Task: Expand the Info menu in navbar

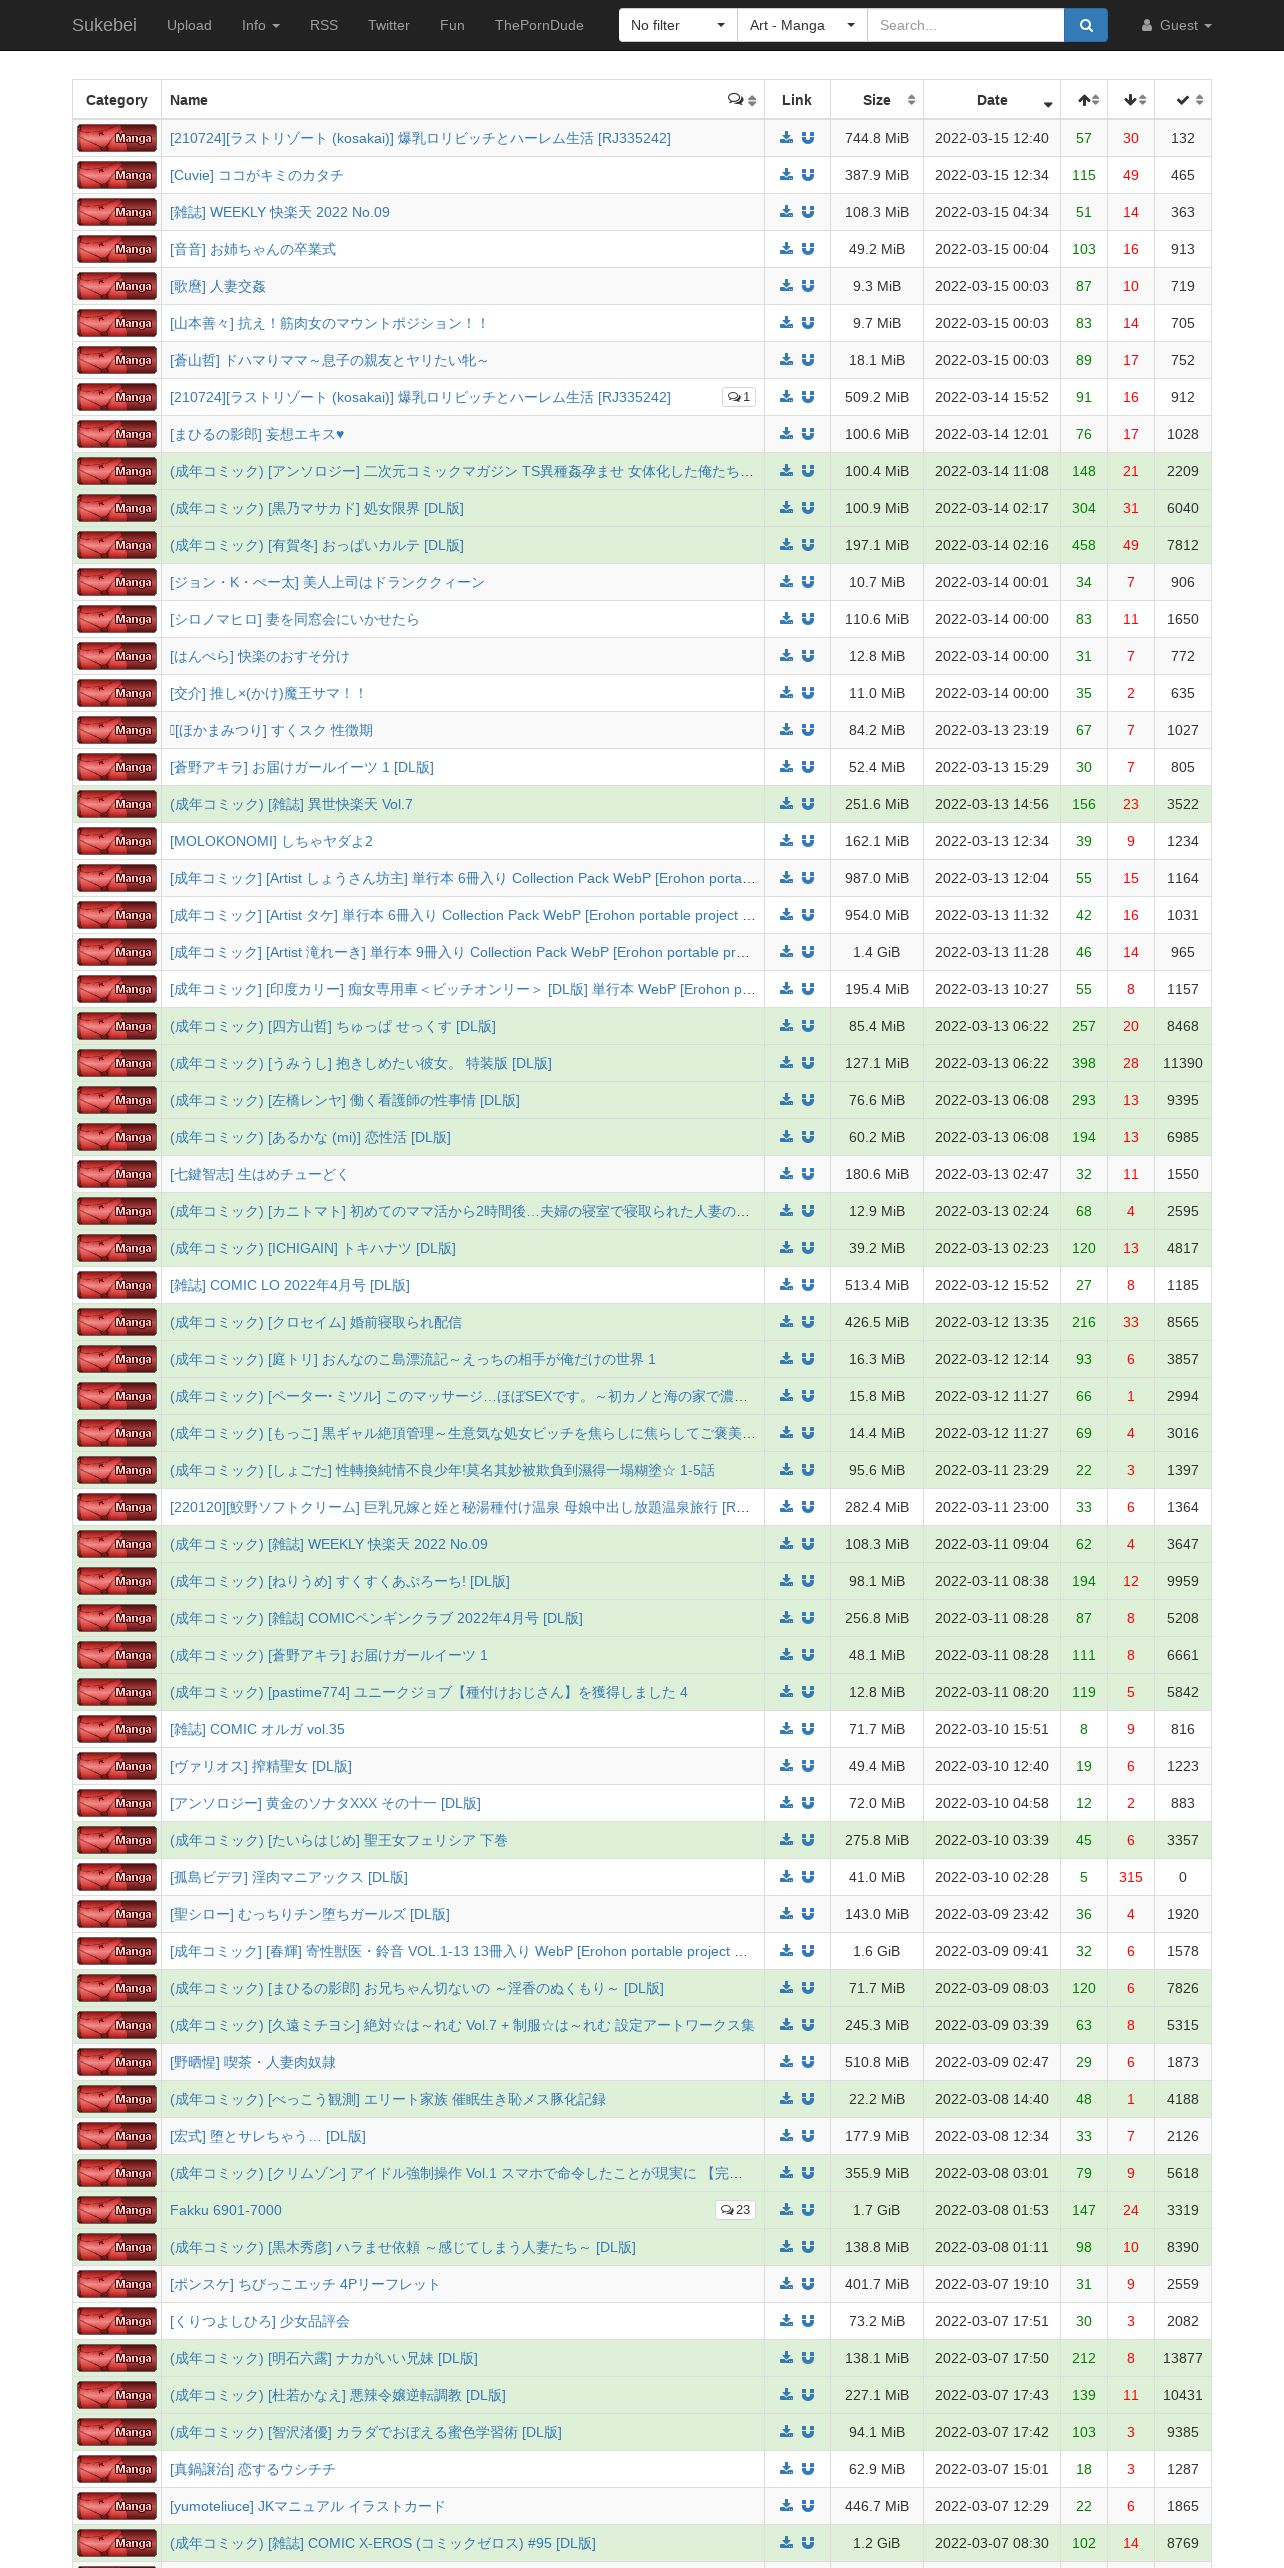Action: click(x=260, y=25)
